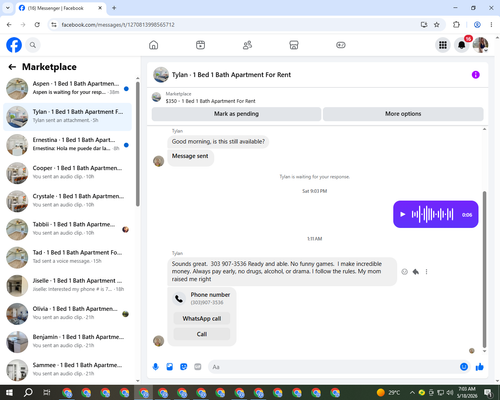Open Windows notification center
The height and width of the screenshot is (400, 500).
tap(488, 392)
